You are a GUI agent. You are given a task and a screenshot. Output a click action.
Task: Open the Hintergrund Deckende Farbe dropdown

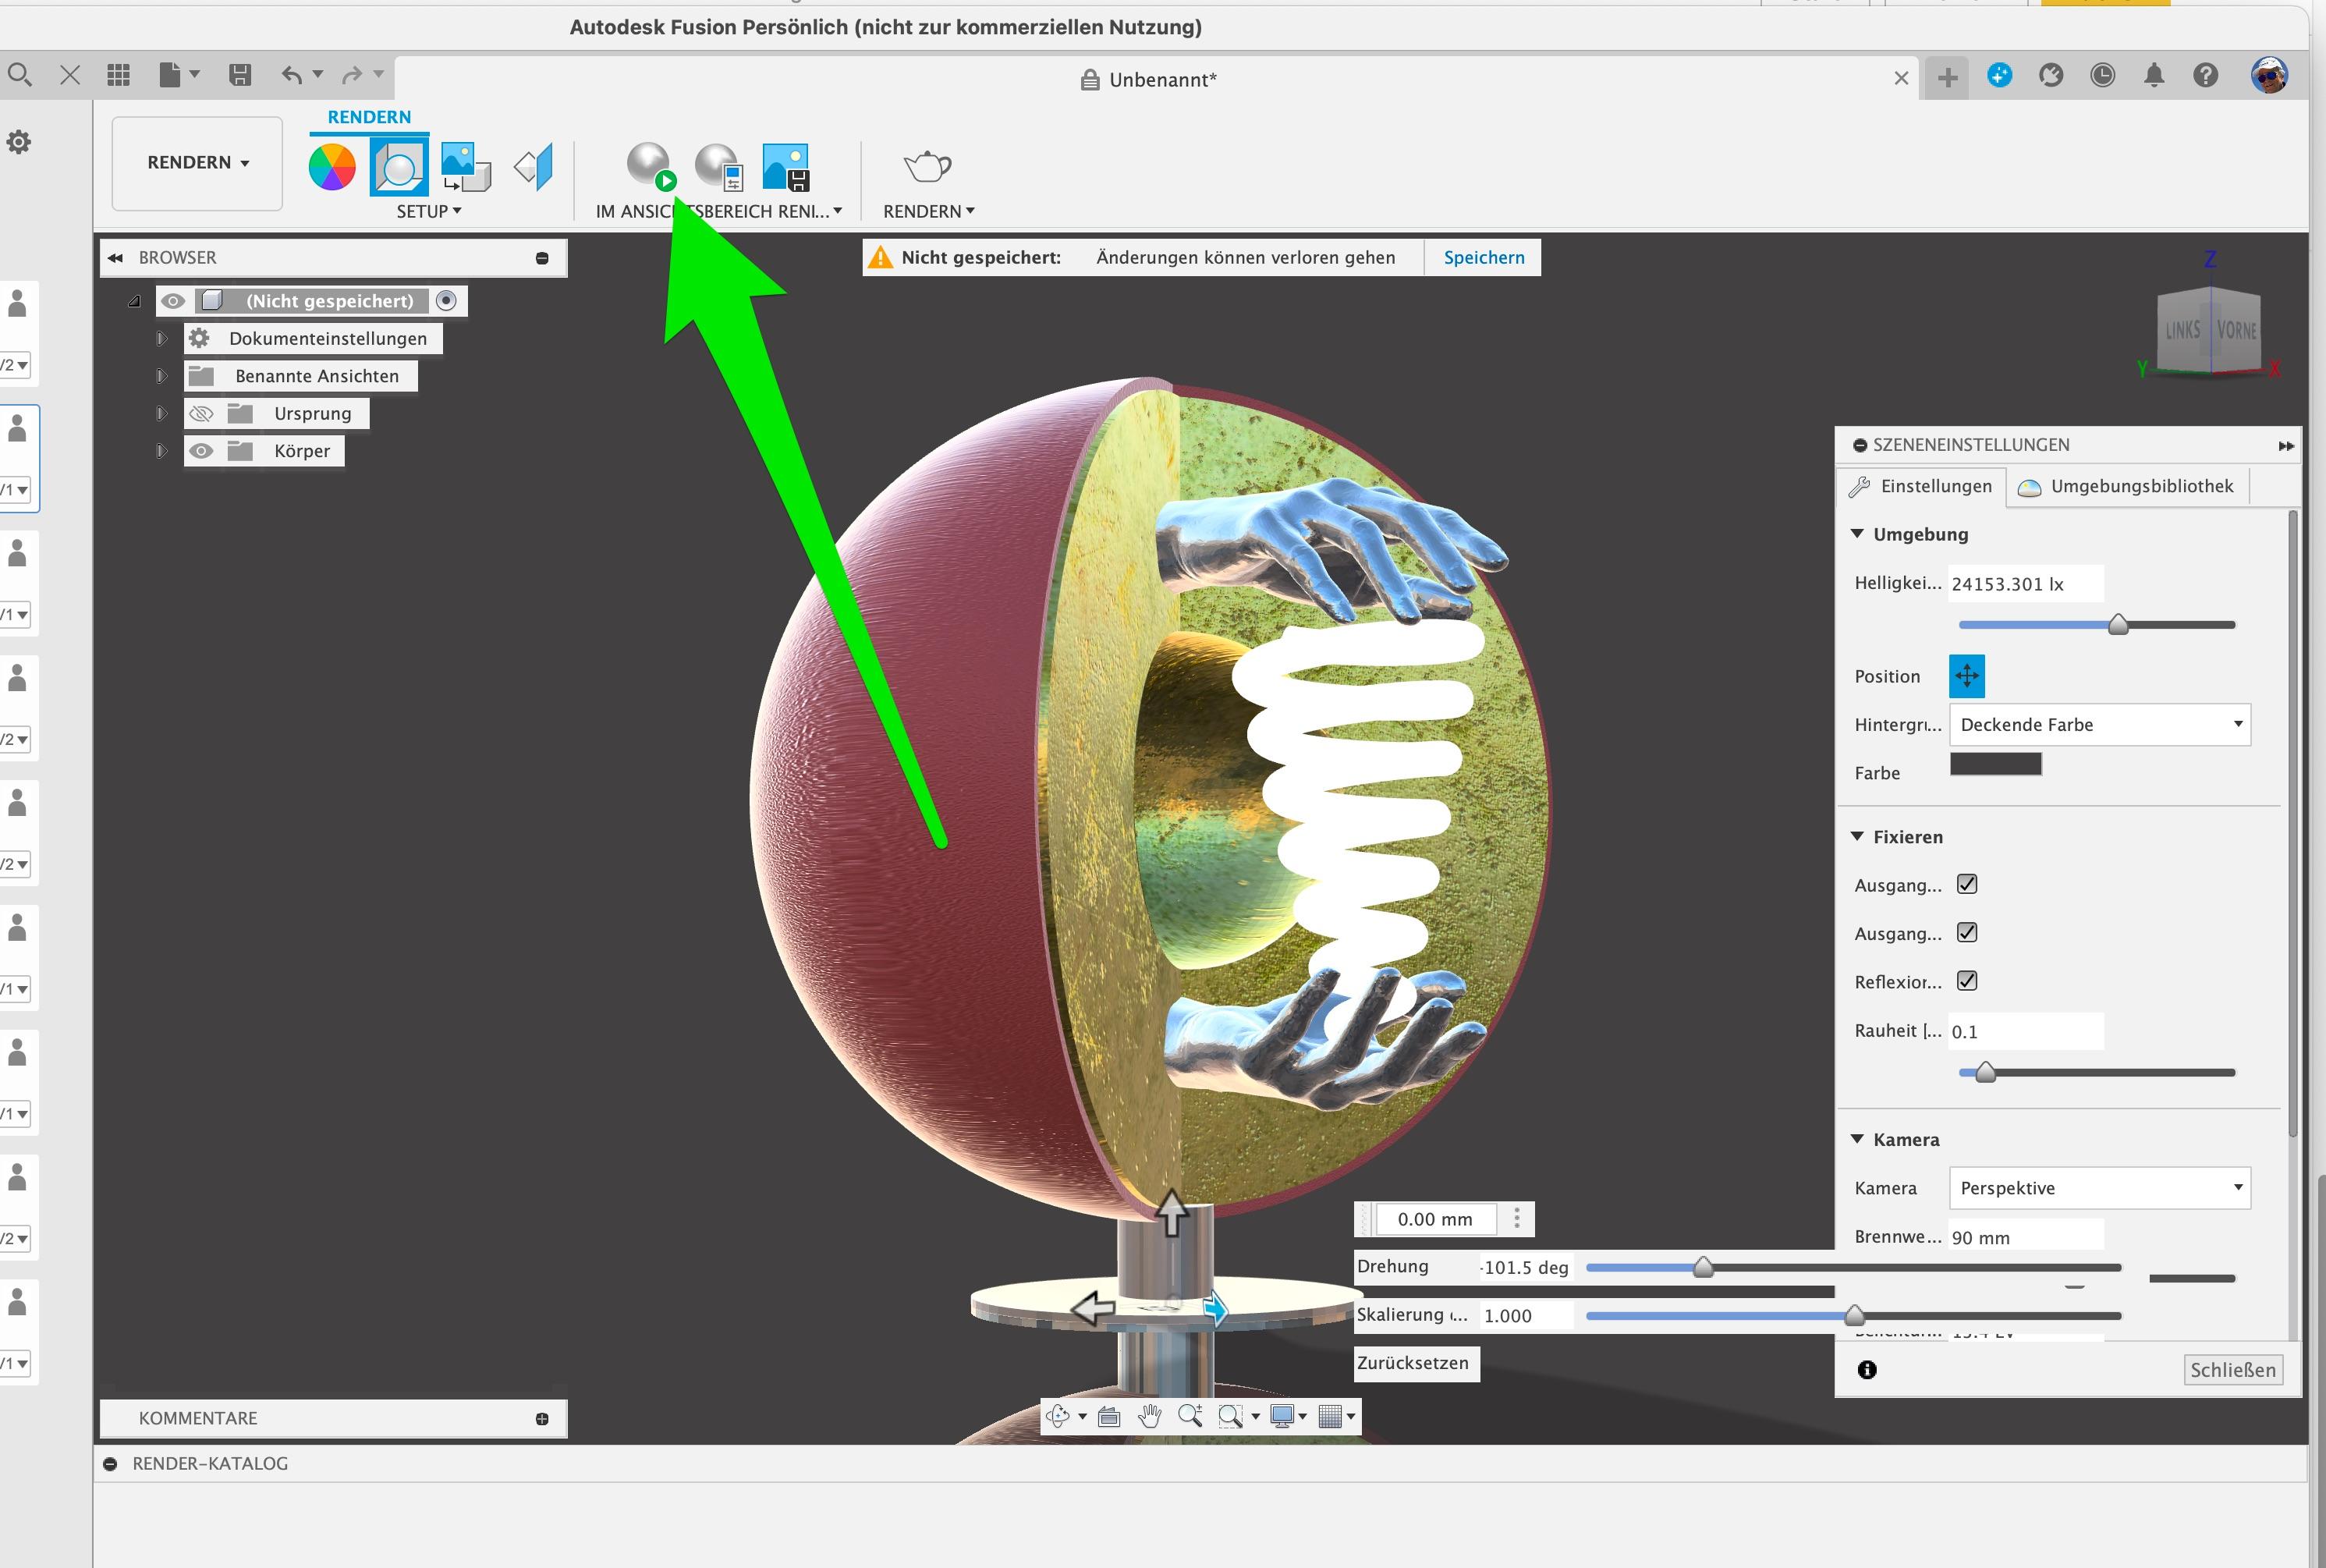[x=2099, y=724]
